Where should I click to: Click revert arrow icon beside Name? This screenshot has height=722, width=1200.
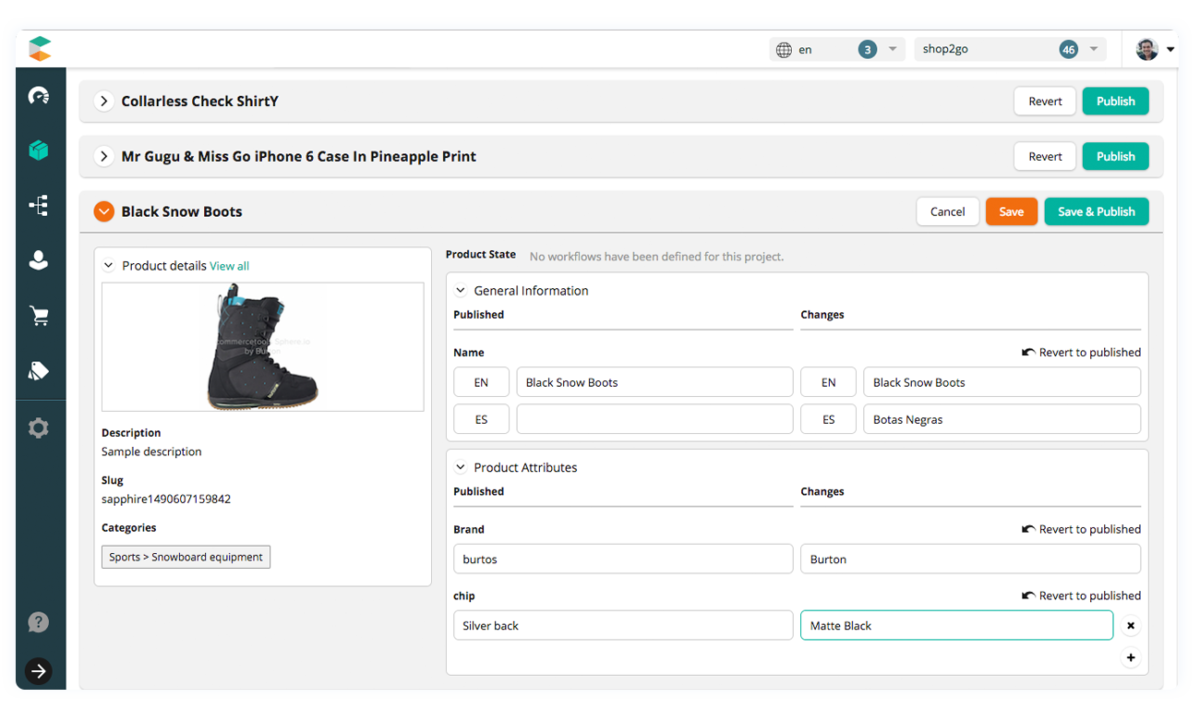tap(1028, 352)
